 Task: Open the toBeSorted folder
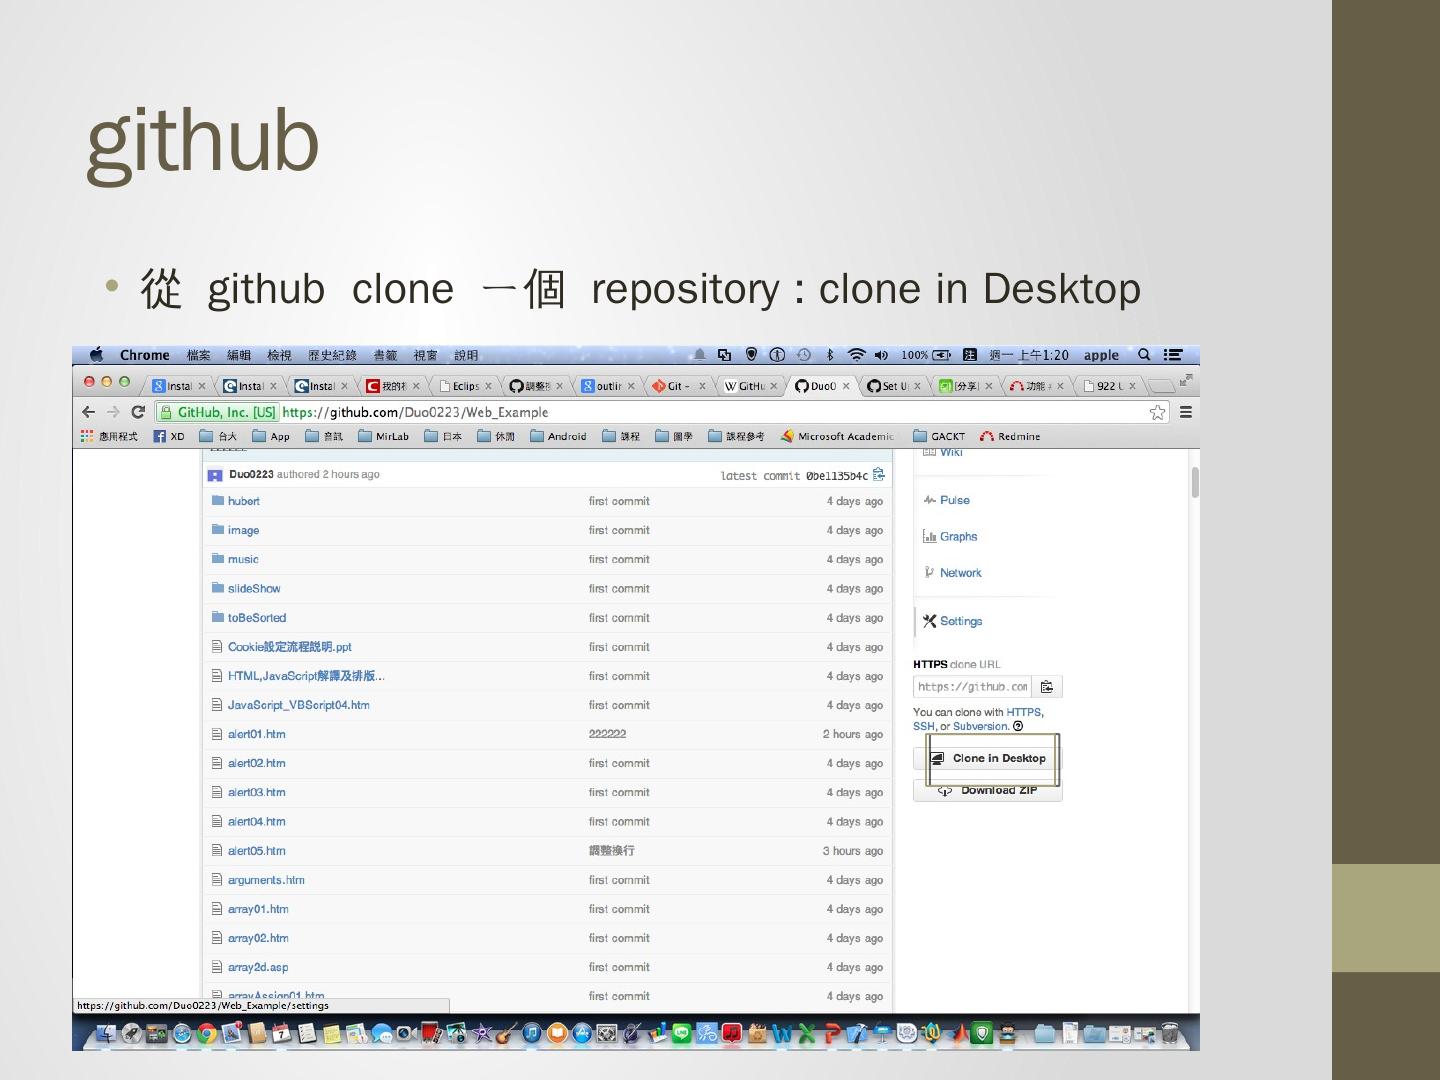point(257,618)
